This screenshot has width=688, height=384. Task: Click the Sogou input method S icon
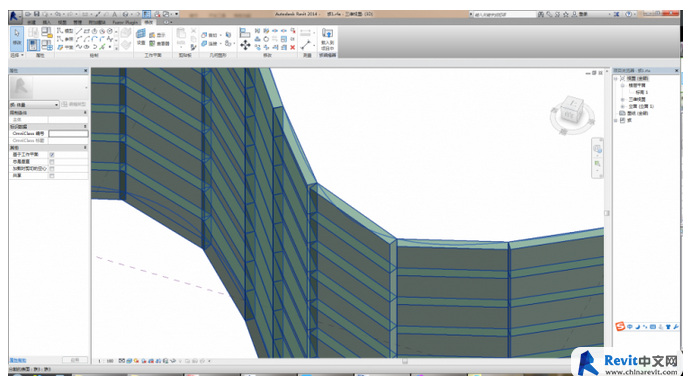620,327
